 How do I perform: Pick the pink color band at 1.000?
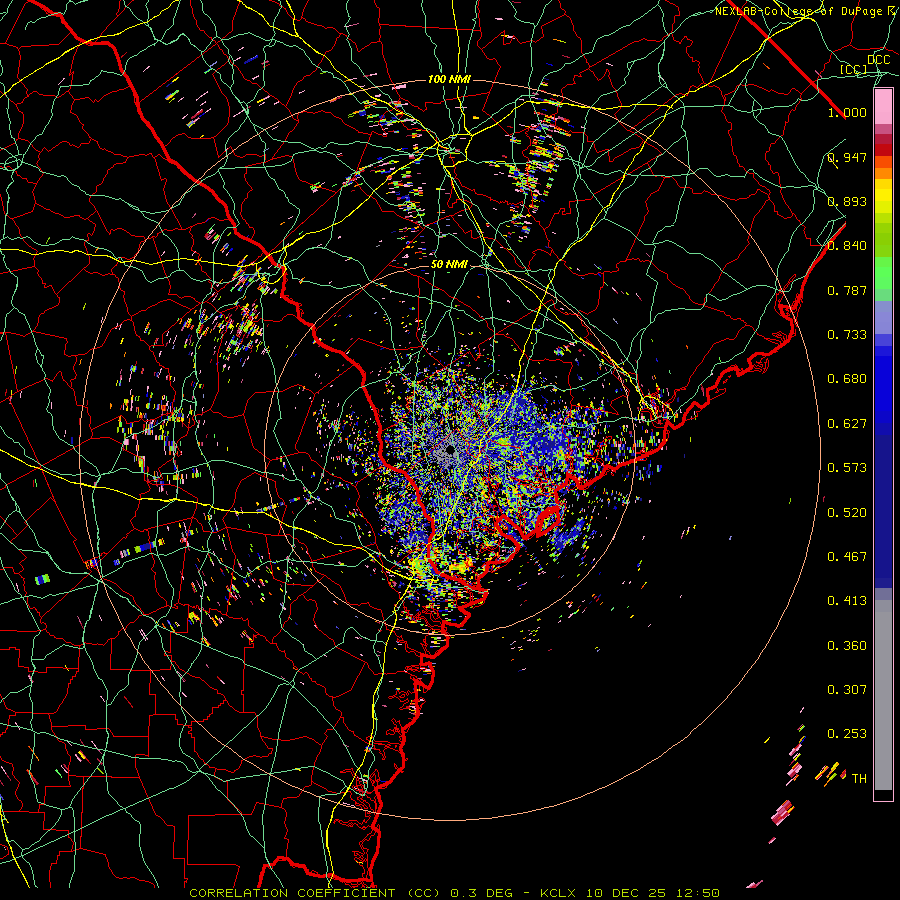(883, 107)
